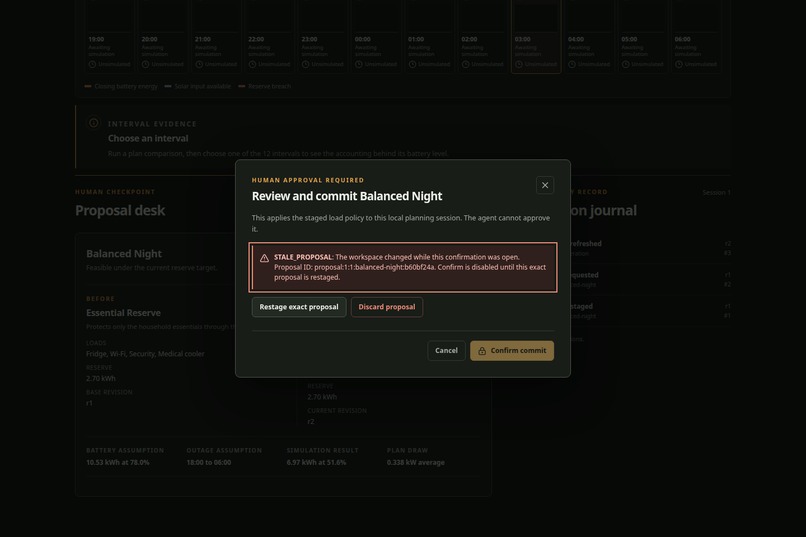Click the Reserve breach legend item

coord(265,86)
